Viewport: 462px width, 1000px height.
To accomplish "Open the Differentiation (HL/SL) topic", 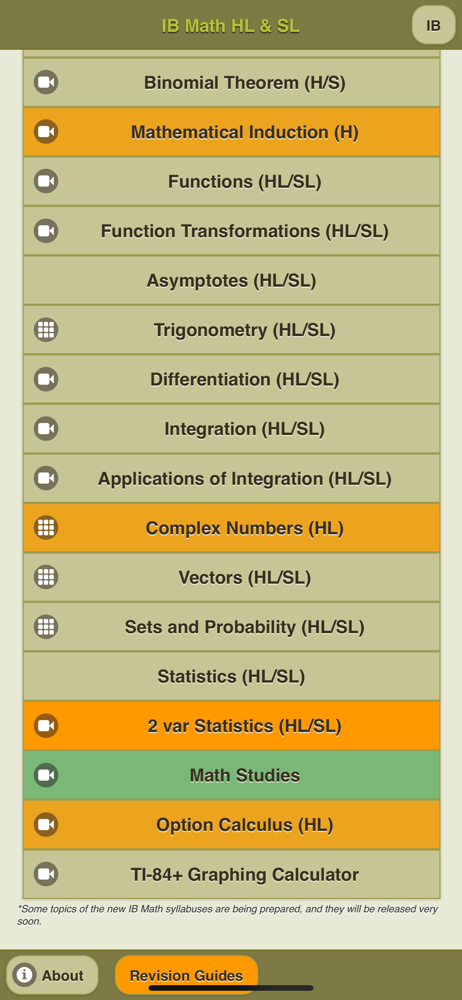I will [x=232, y=379].
